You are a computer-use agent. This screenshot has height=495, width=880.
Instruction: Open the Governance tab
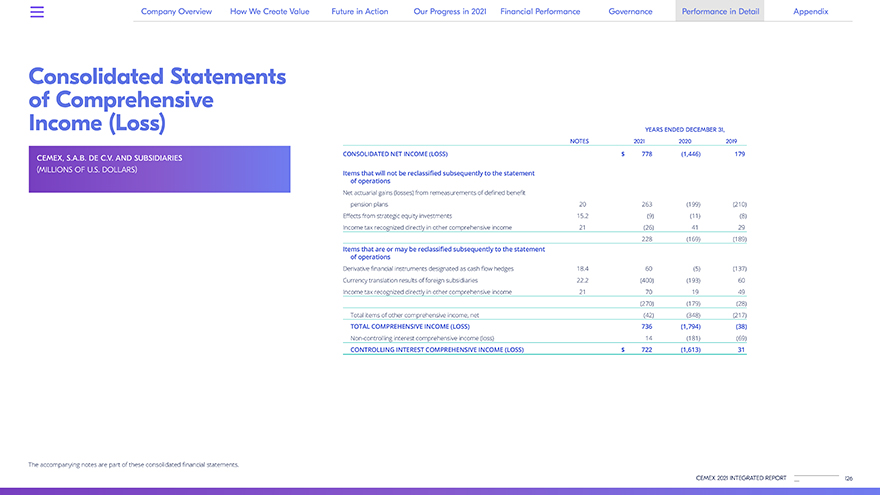point(630,11)
